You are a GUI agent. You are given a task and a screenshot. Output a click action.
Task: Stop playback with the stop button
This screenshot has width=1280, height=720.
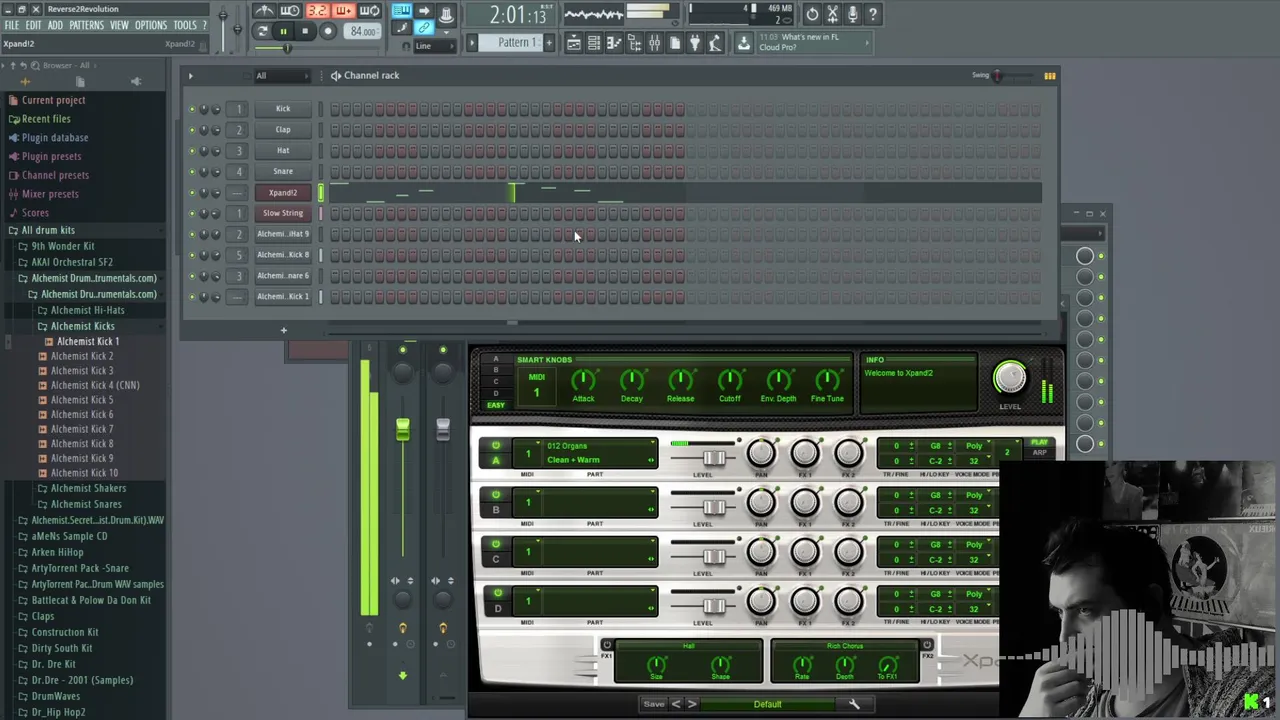(x=305, y=31)
